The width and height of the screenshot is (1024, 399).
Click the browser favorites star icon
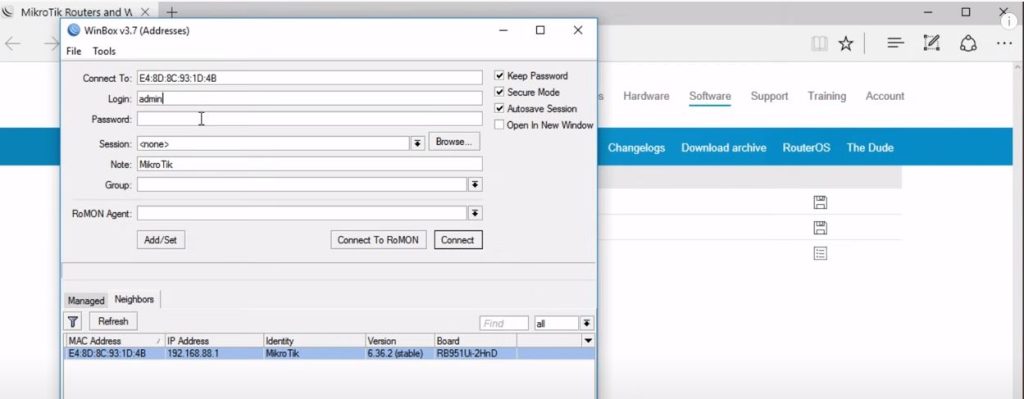tap(846, 44)
